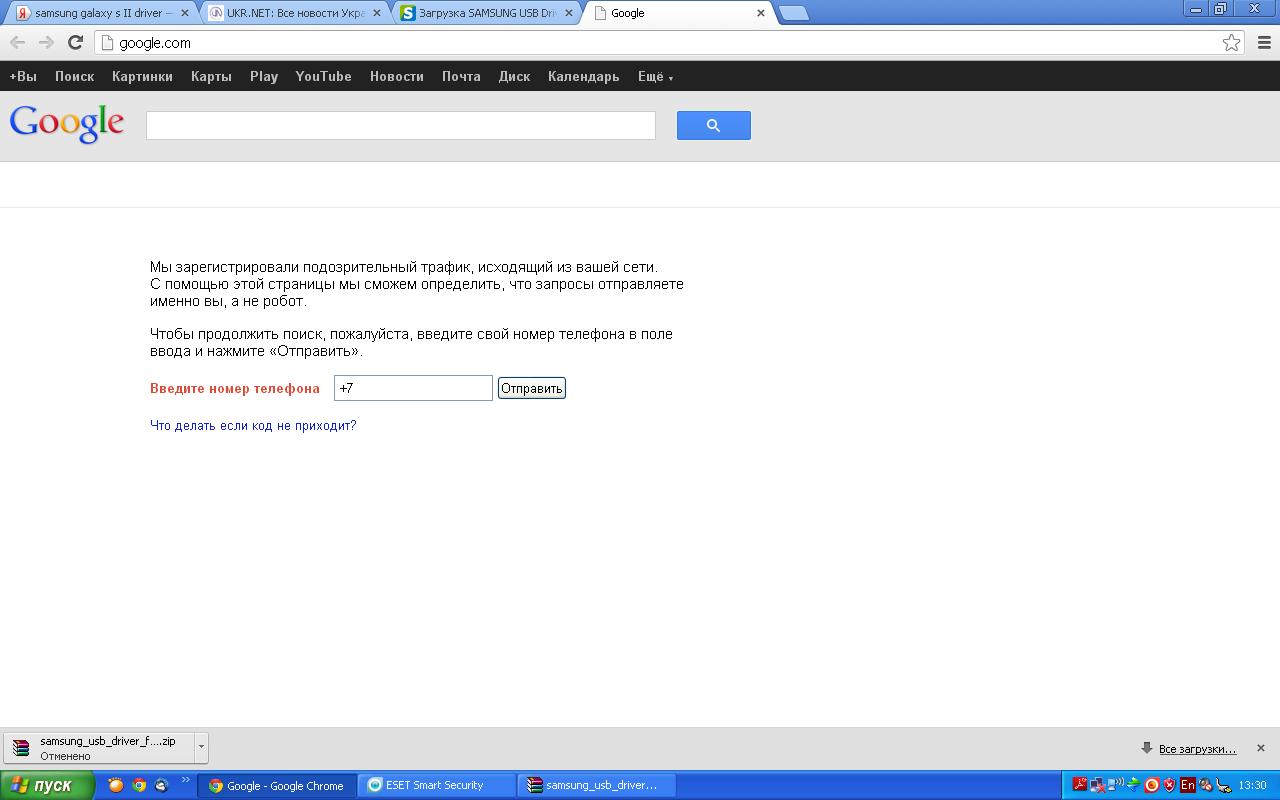Close the downloads bar
1280x800 pixels.
pos(1260,748)
